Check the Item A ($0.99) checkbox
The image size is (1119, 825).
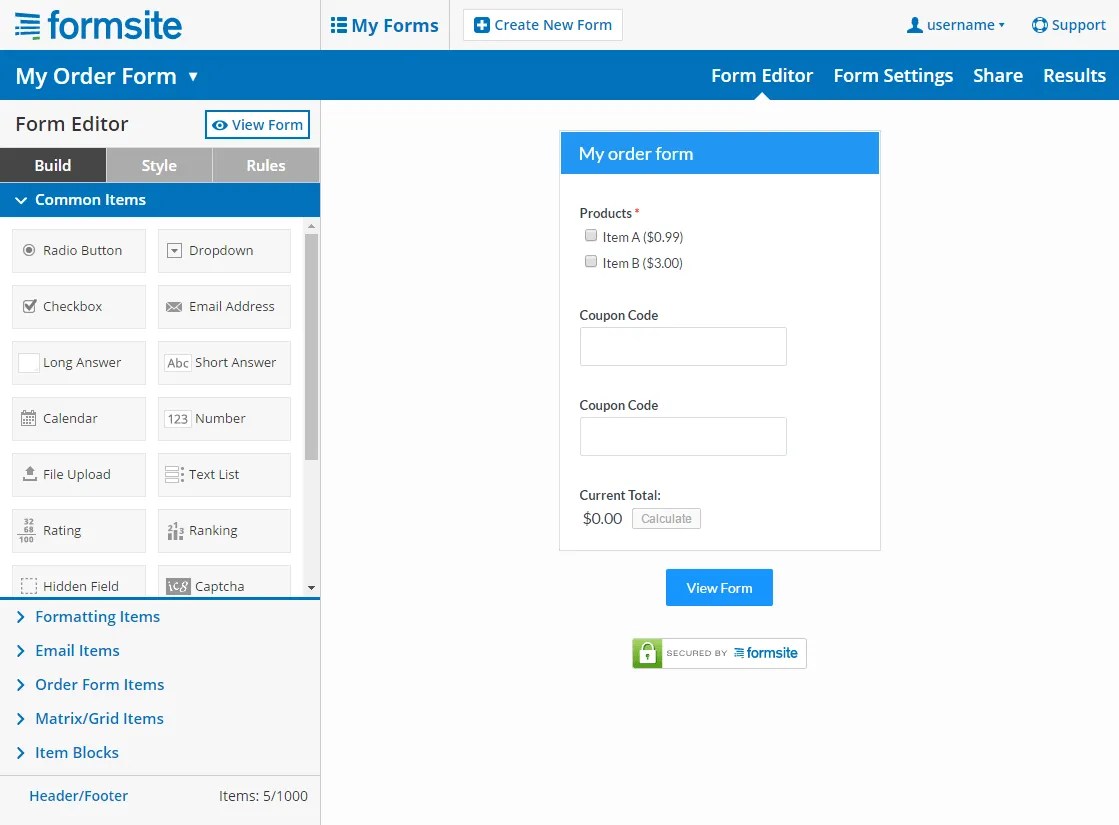tap(591, 235)
